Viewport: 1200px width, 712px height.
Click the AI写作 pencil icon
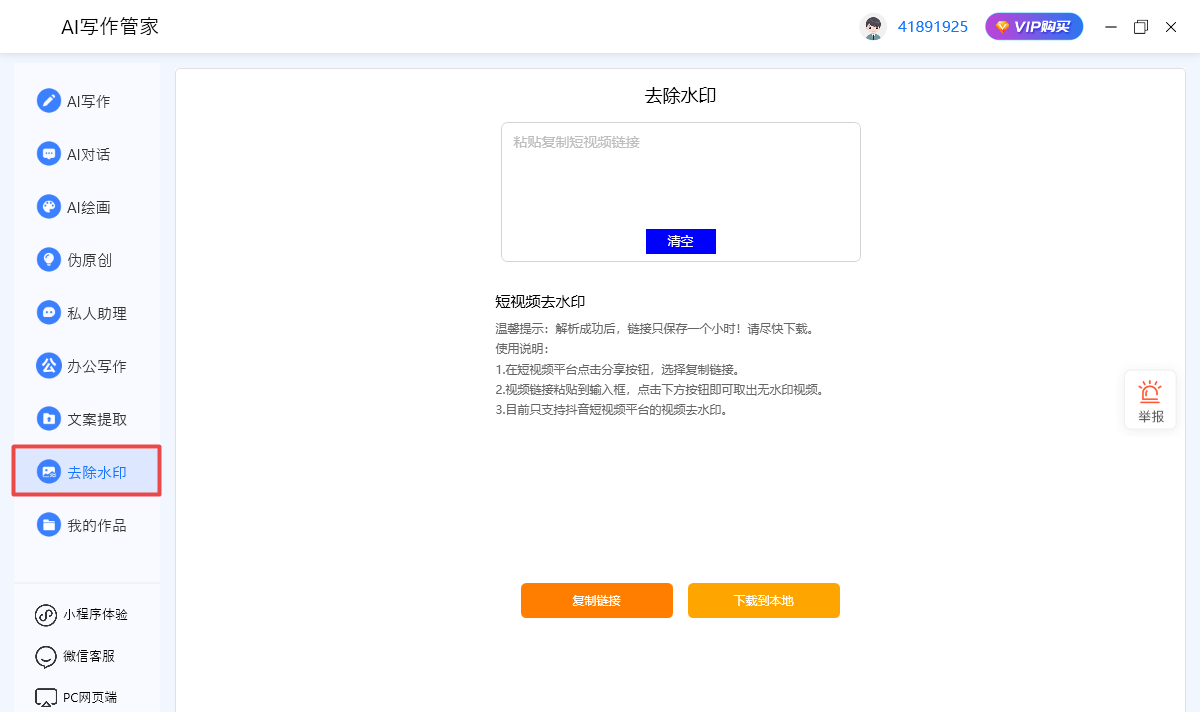click(48, 101)
